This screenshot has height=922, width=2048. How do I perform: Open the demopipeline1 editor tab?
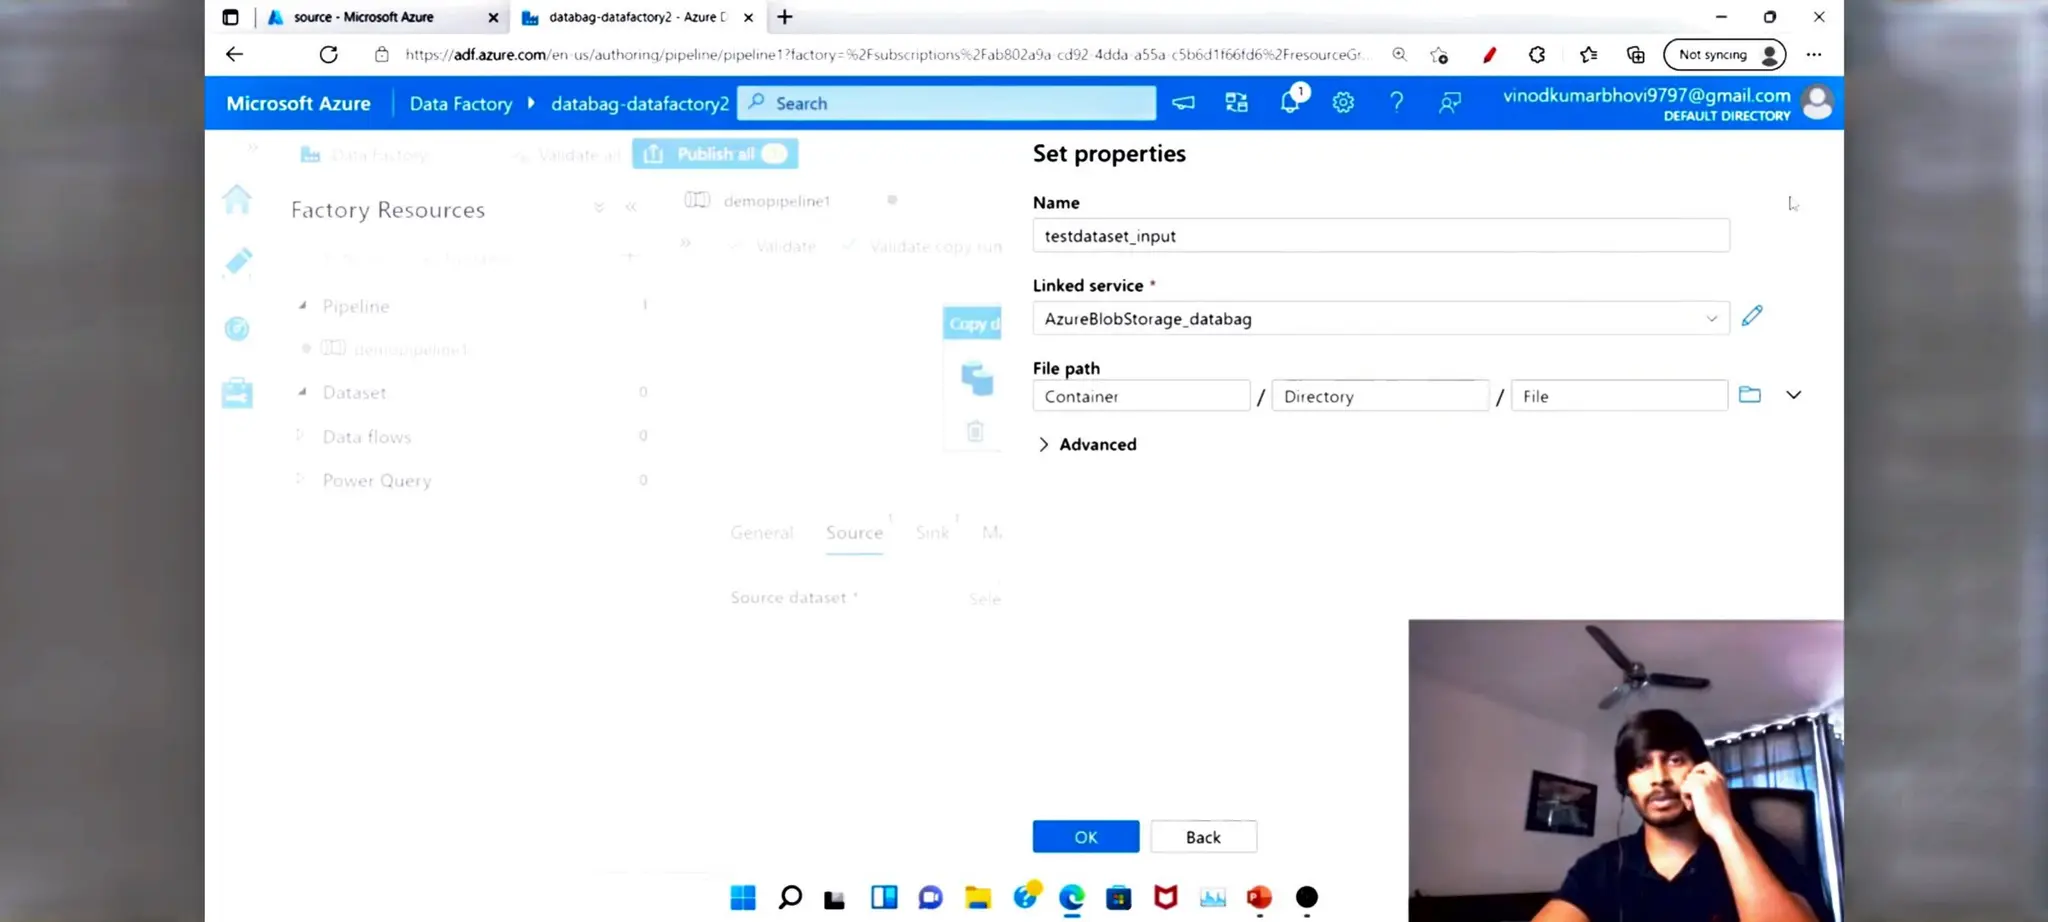776,201
